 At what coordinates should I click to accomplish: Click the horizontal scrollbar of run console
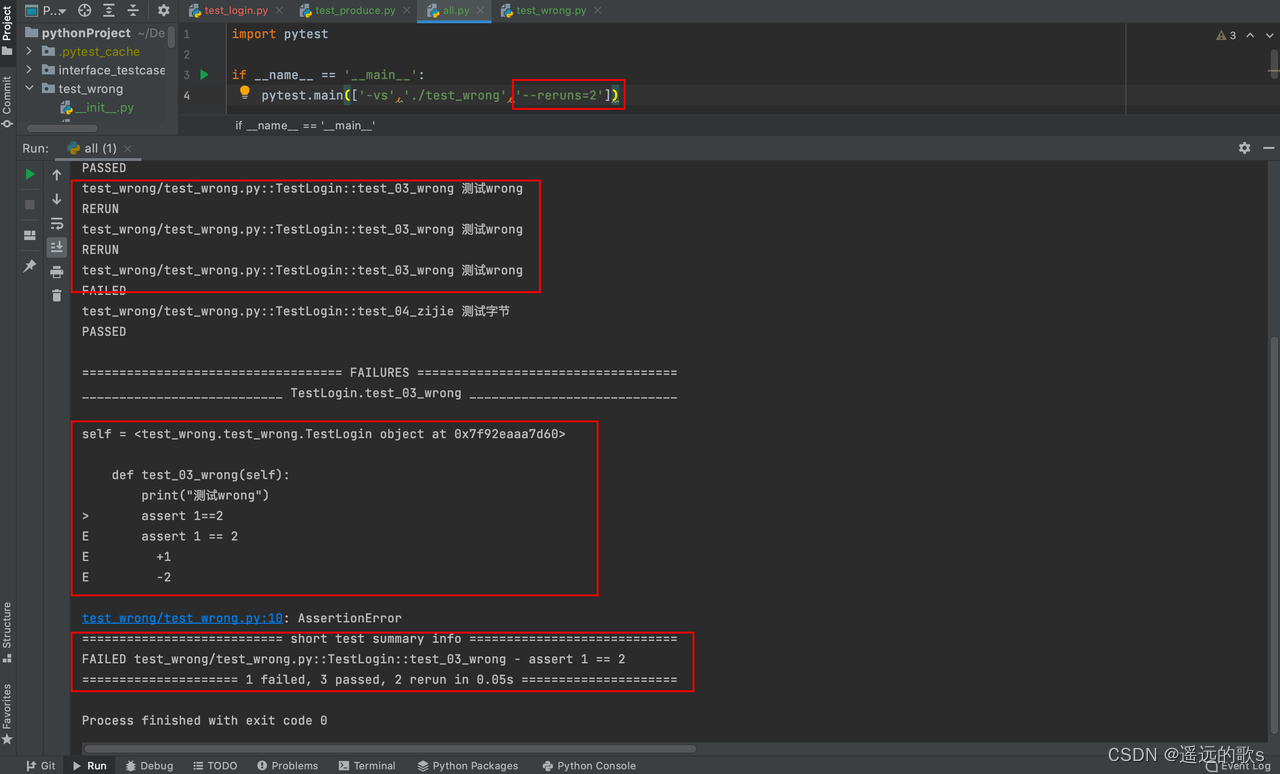pyautogui.click(x=390, y=748)
